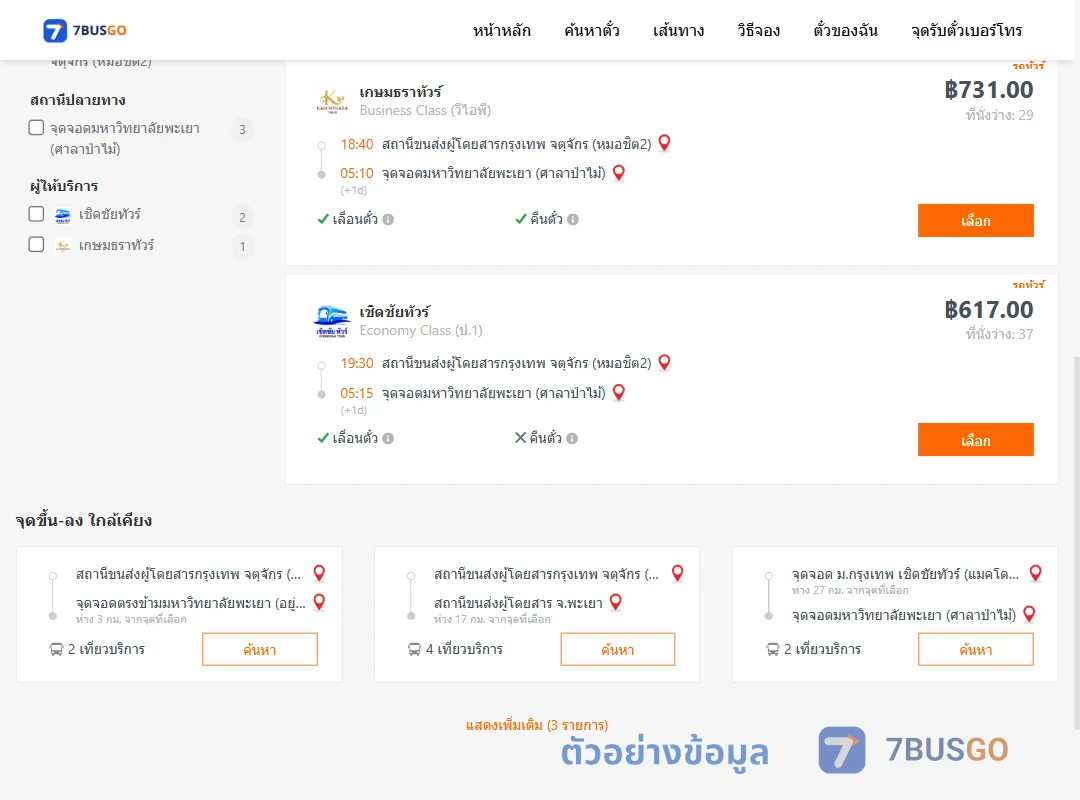Show map pin for 05:10 arrival stop
The image size is (1080, 800).
coord(619,172)
